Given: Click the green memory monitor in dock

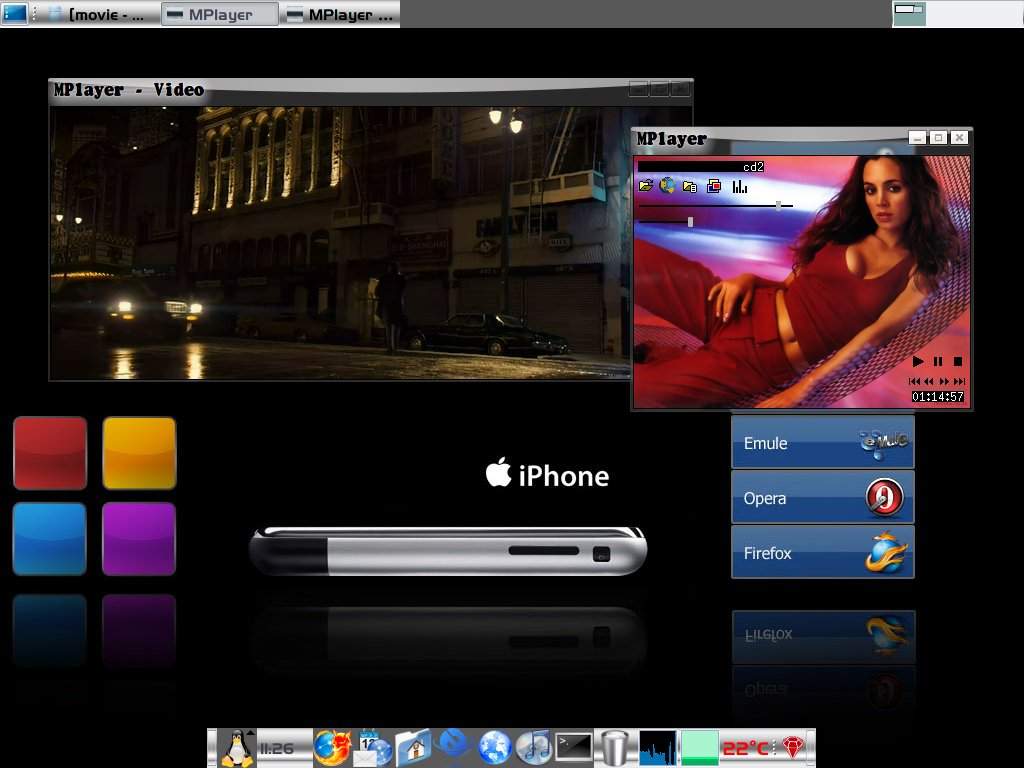Looking at the screenshot, I should pos(699,748).
